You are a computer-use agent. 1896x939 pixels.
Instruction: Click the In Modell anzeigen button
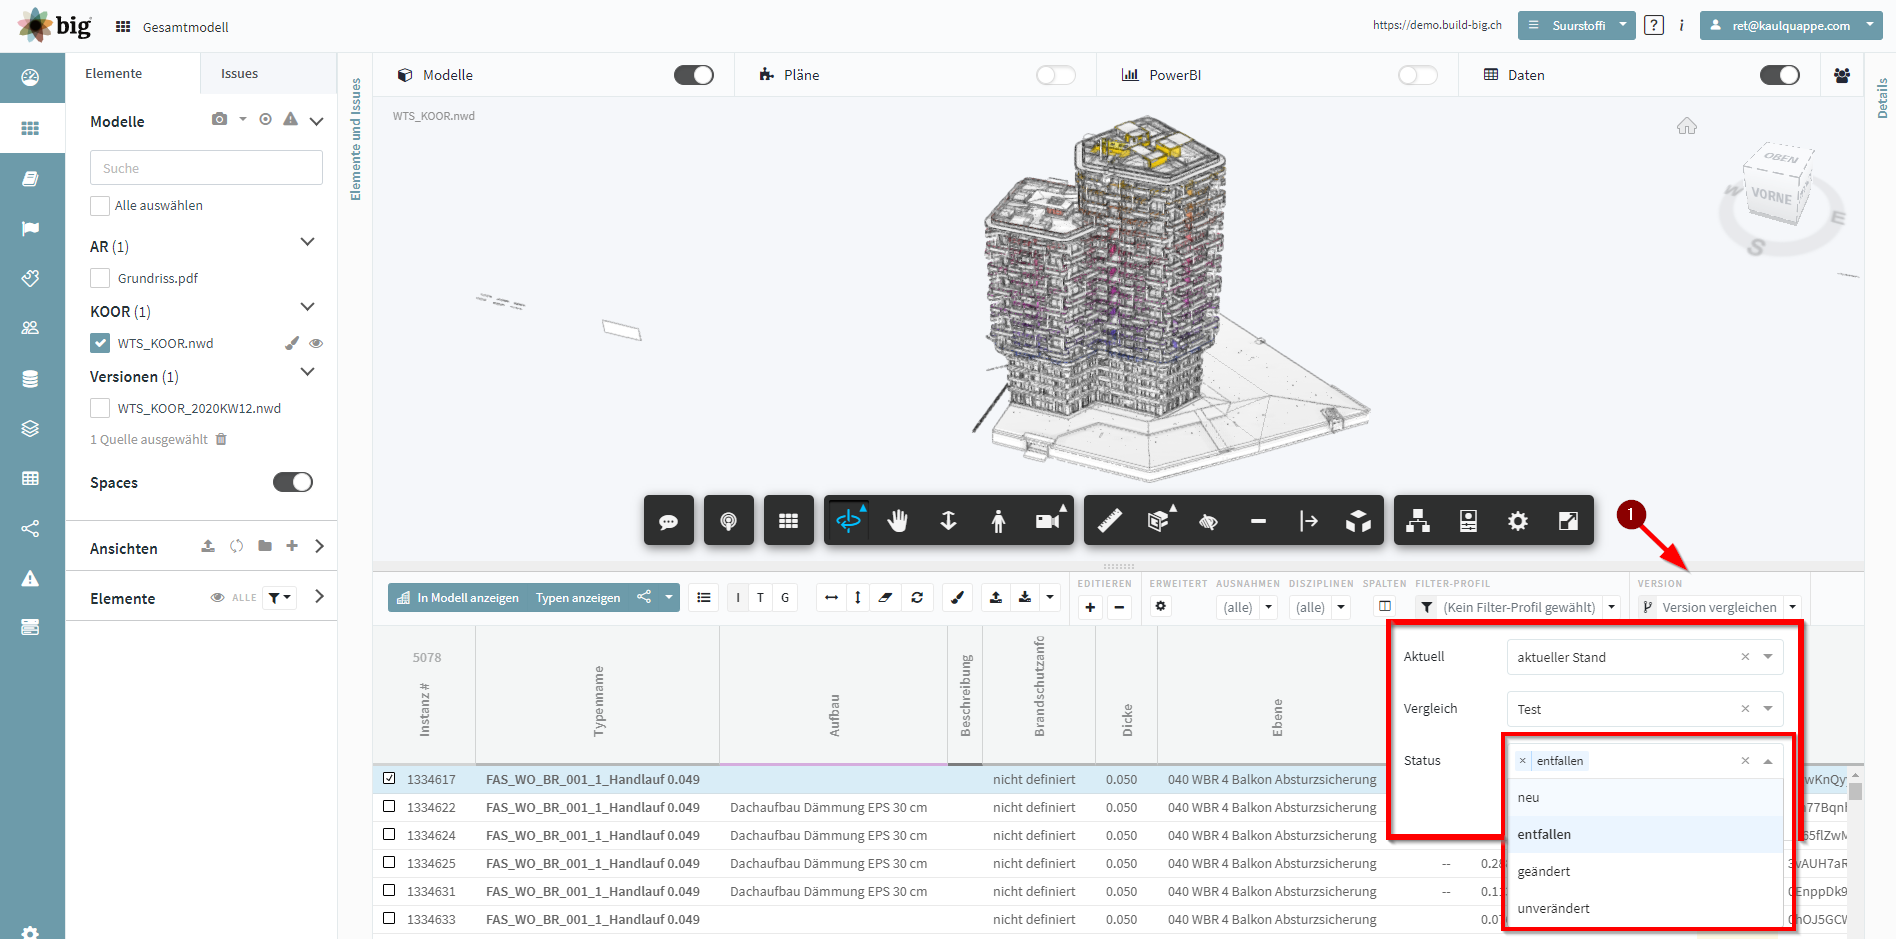coord(458,598)
